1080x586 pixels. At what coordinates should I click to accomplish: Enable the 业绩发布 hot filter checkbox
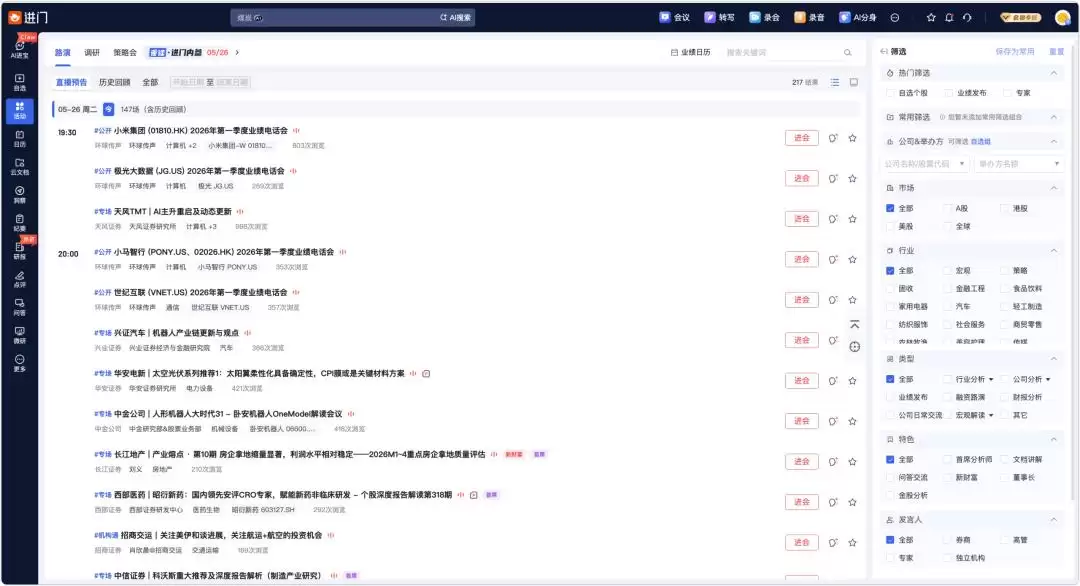(948, 93)
